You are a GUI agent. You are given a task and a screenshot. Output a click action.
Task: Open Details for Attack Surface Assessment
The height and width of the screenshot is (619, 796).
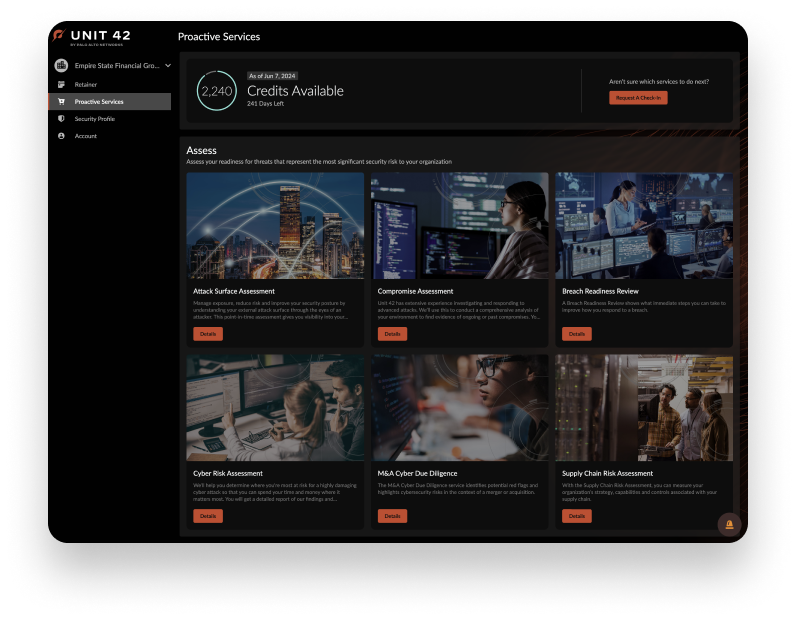click(x=208, y=334)
